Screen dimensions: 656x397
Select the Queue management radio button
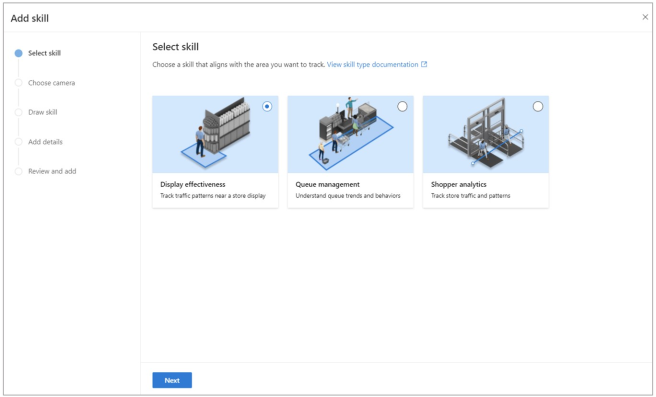pyautogui.click(x=402, y=106)
